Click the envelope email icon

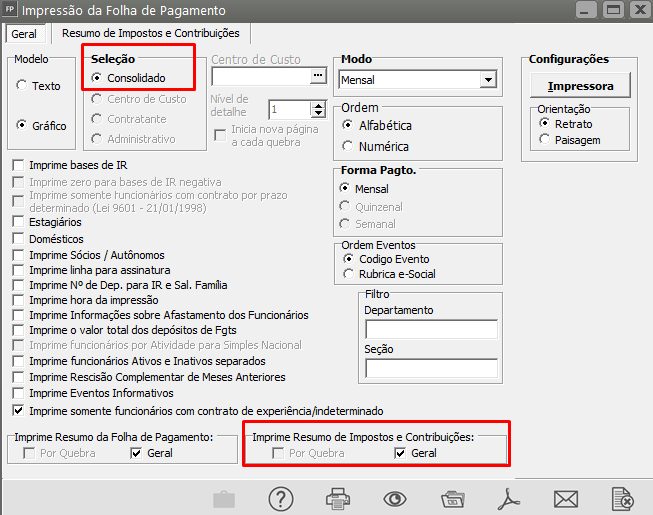[567, 497]
